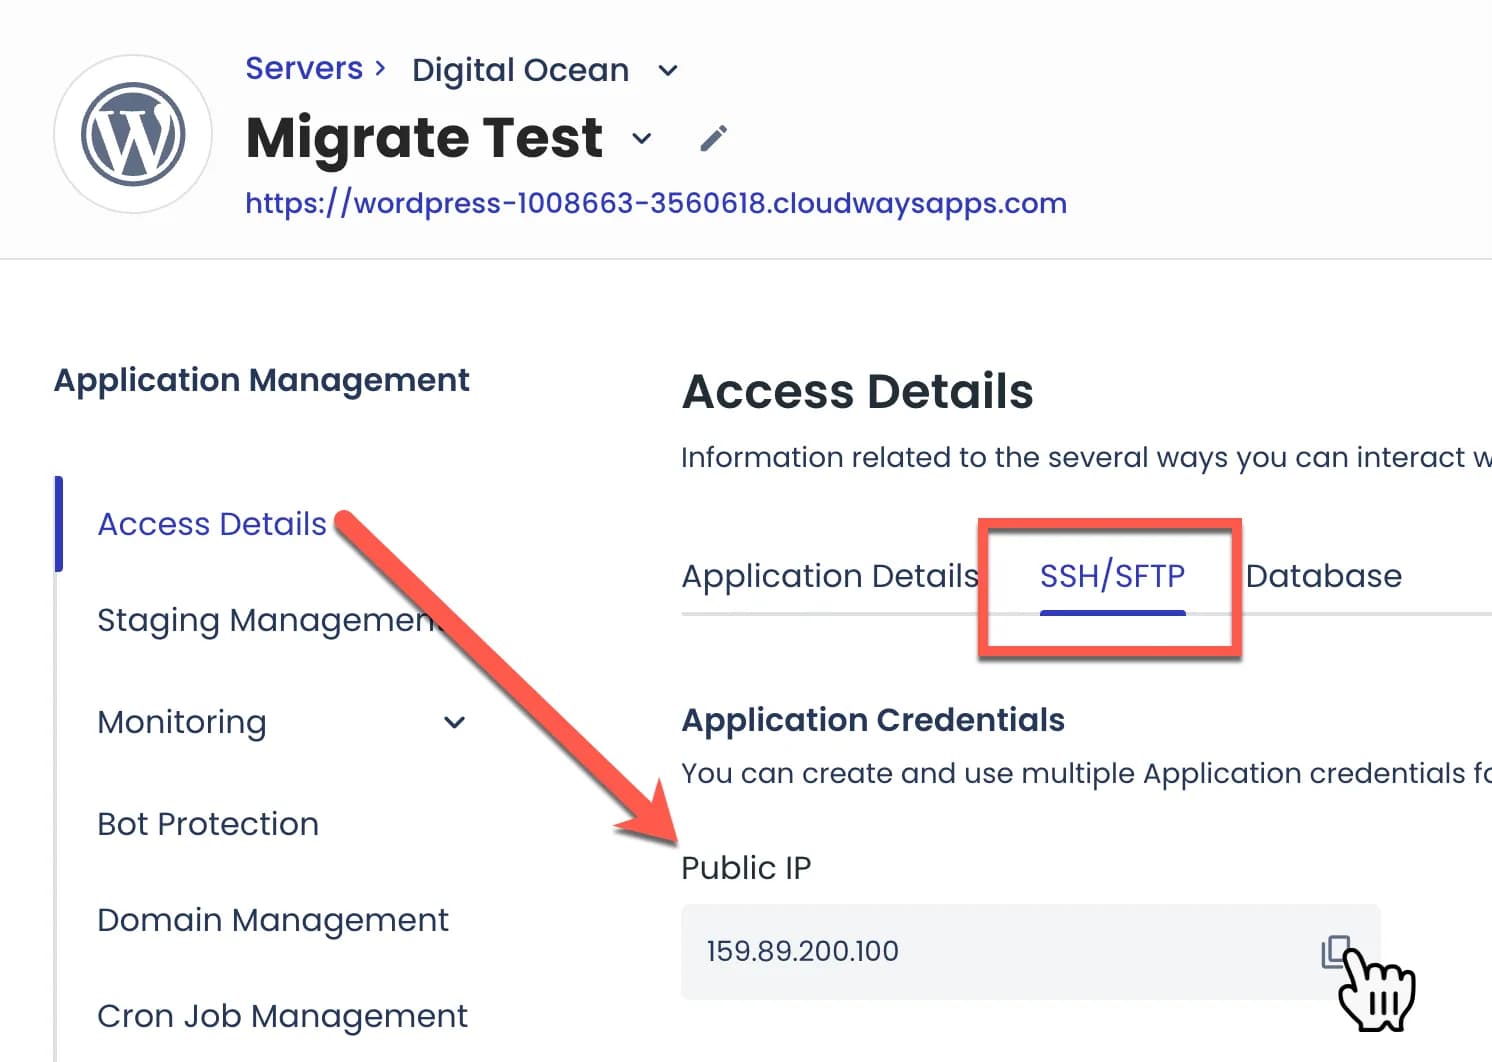This screenshot has width=1492, height=1062.
Task: Open Cron Job Management
Action: [282, 1016]
